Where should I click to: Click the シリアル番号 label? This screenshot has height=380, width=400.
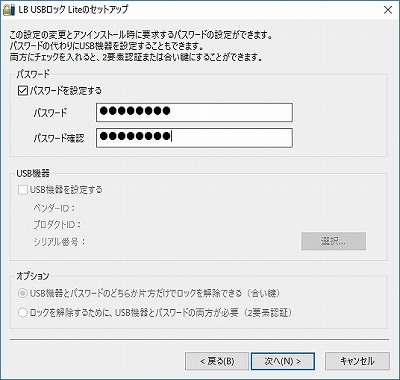point(59,241)
